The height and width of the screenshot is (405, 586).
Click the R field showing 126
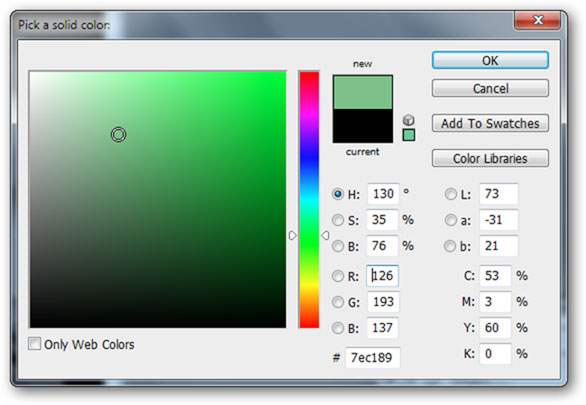(x=382, y=276)
